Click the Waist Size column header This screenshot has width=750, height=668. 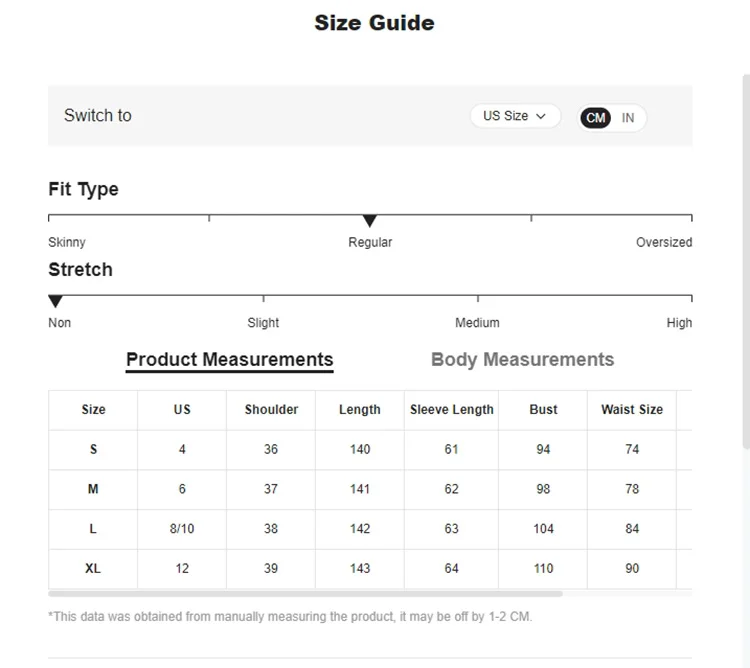tap(631, 410)
